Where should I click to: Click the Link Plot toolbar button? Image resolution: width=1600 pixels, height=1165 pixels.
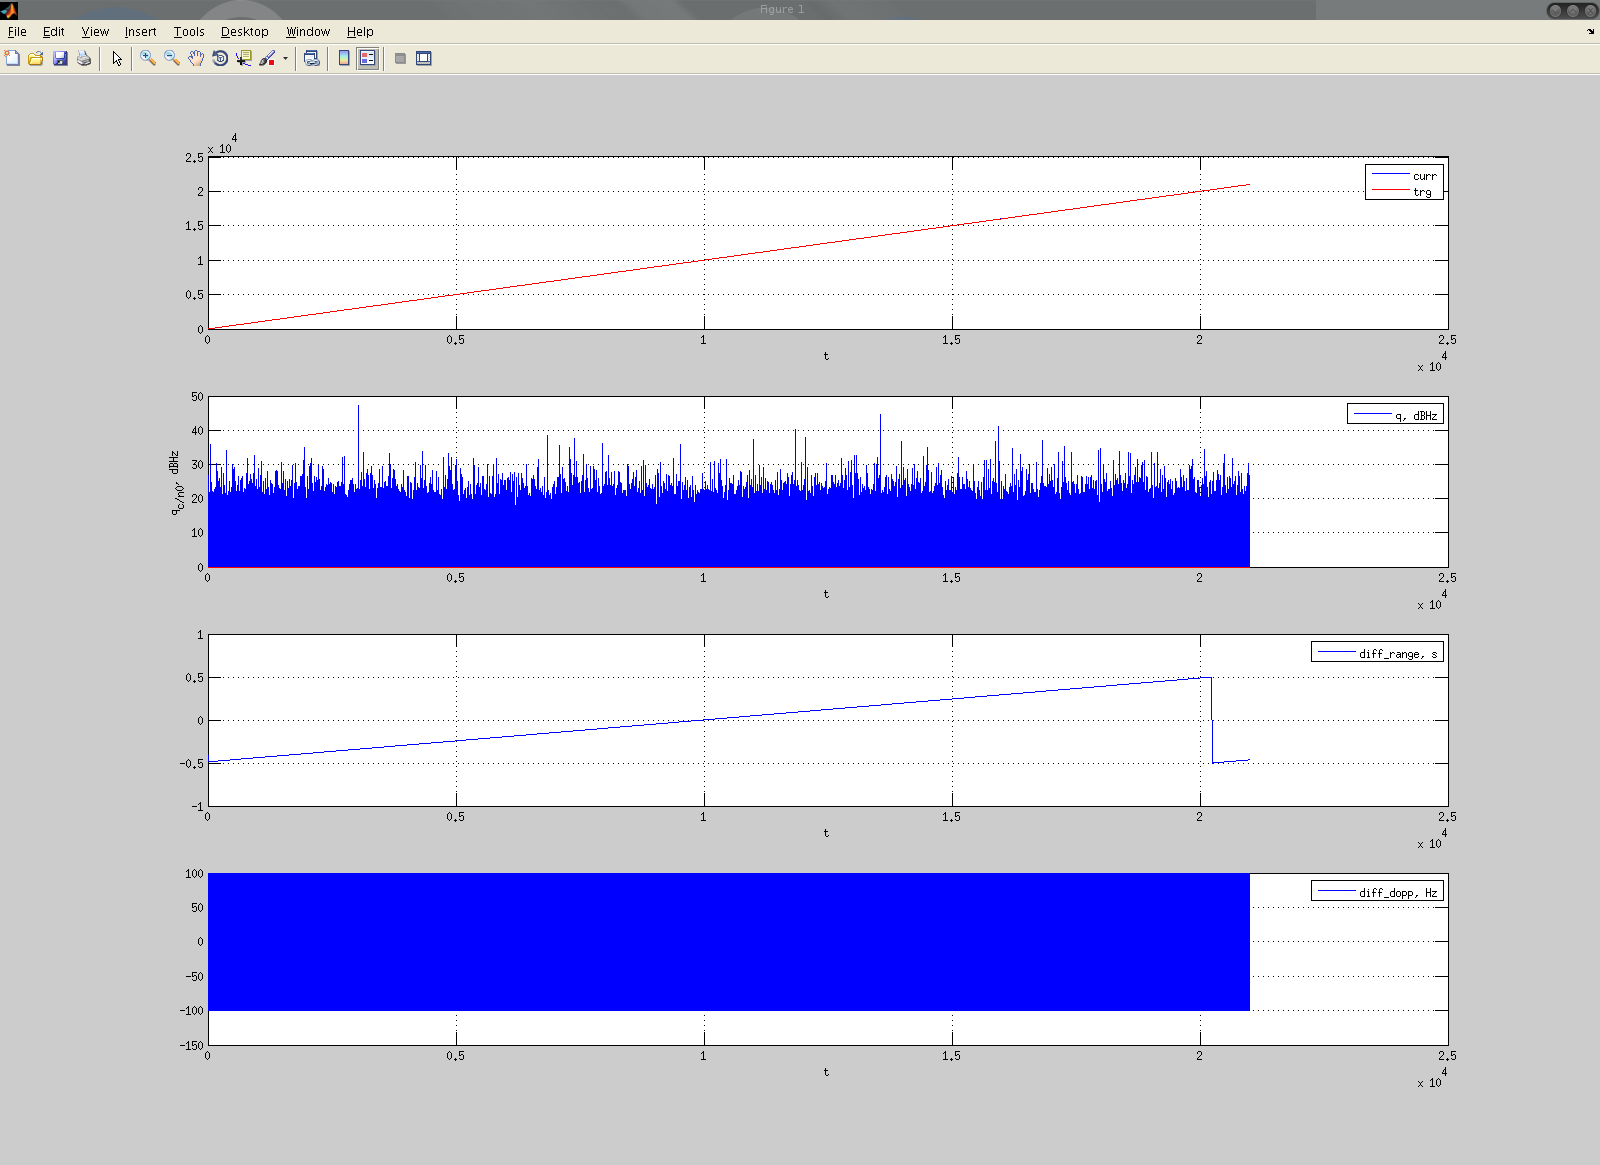[312, 58]
